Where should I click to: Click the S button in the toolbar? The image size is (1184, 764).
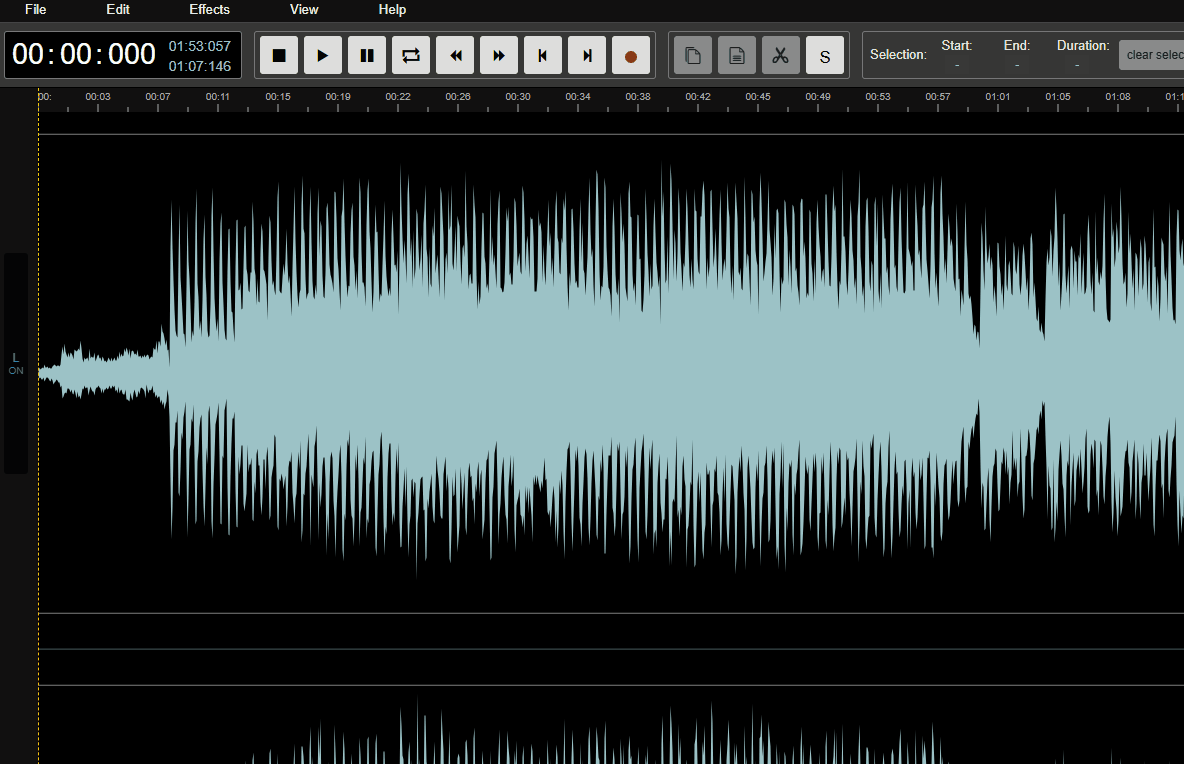point(825,55)
